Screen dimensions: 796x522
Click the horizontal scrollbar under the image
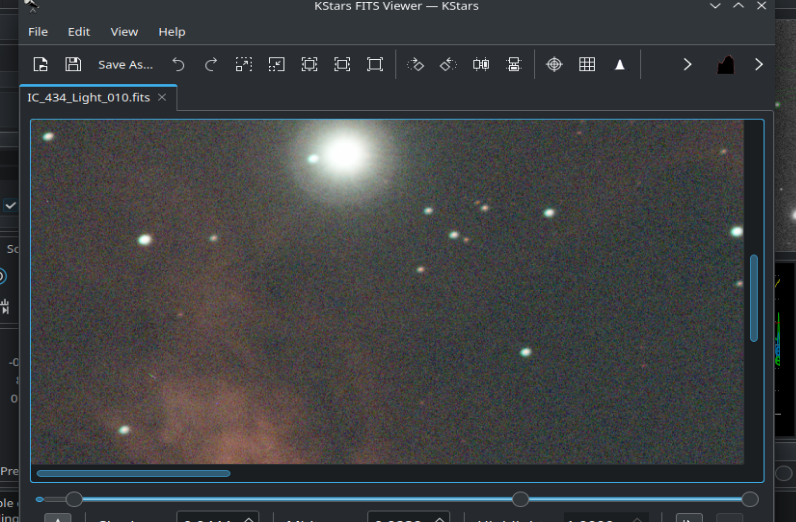point(134,473)
